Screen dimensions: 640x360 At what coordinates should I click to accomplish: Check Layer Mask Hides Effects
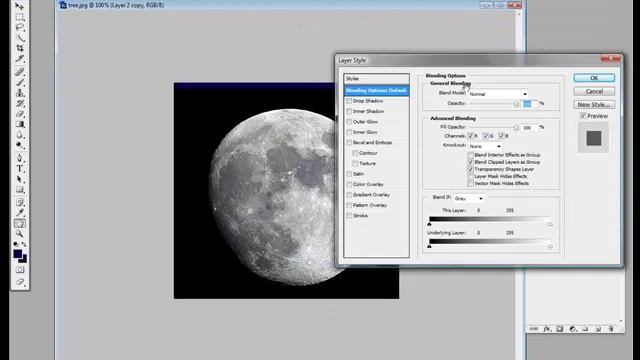[x=471, y=176]
